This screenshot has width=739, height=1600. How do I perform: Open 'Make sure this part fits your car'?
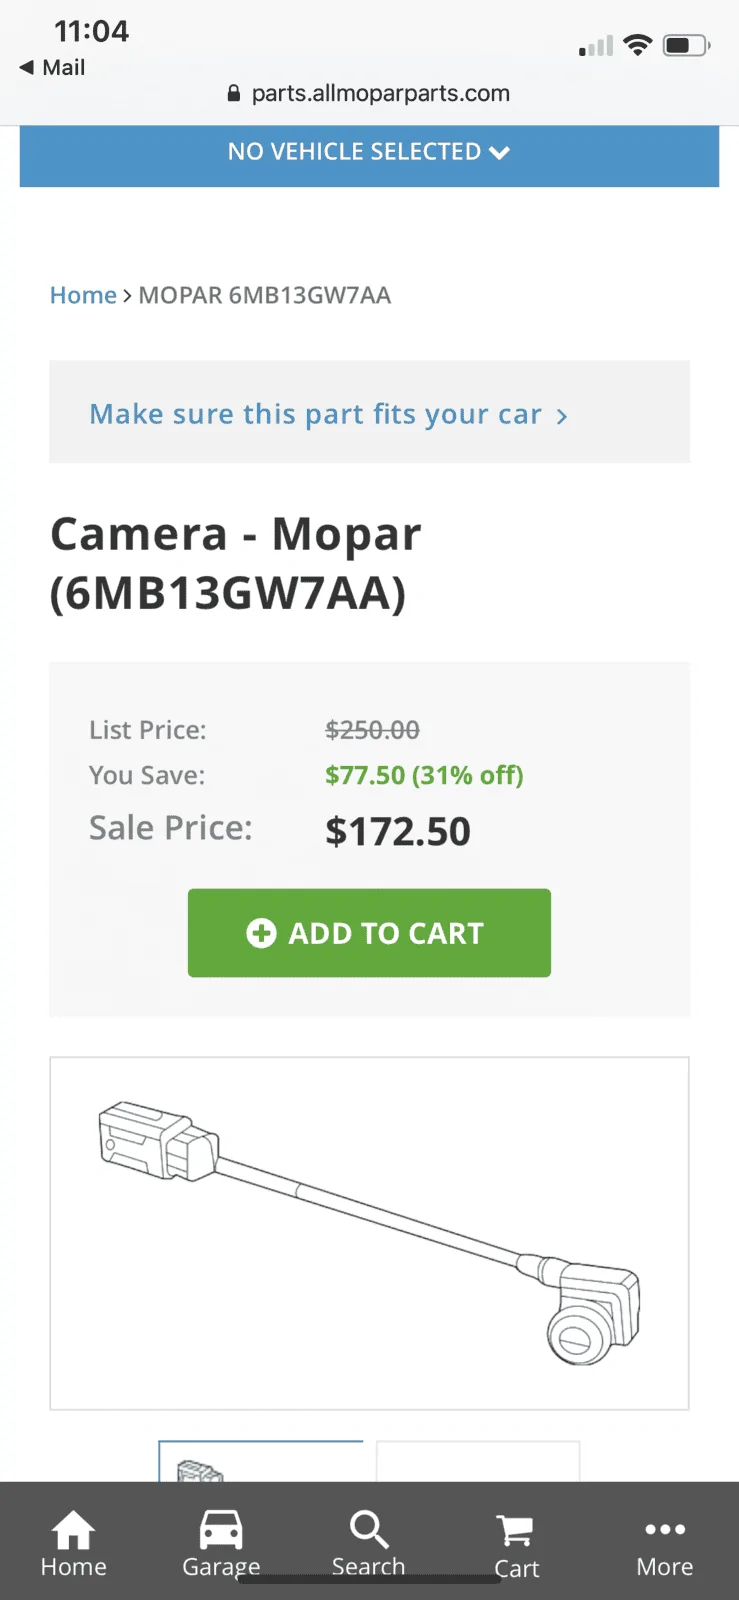coord(316,414)
